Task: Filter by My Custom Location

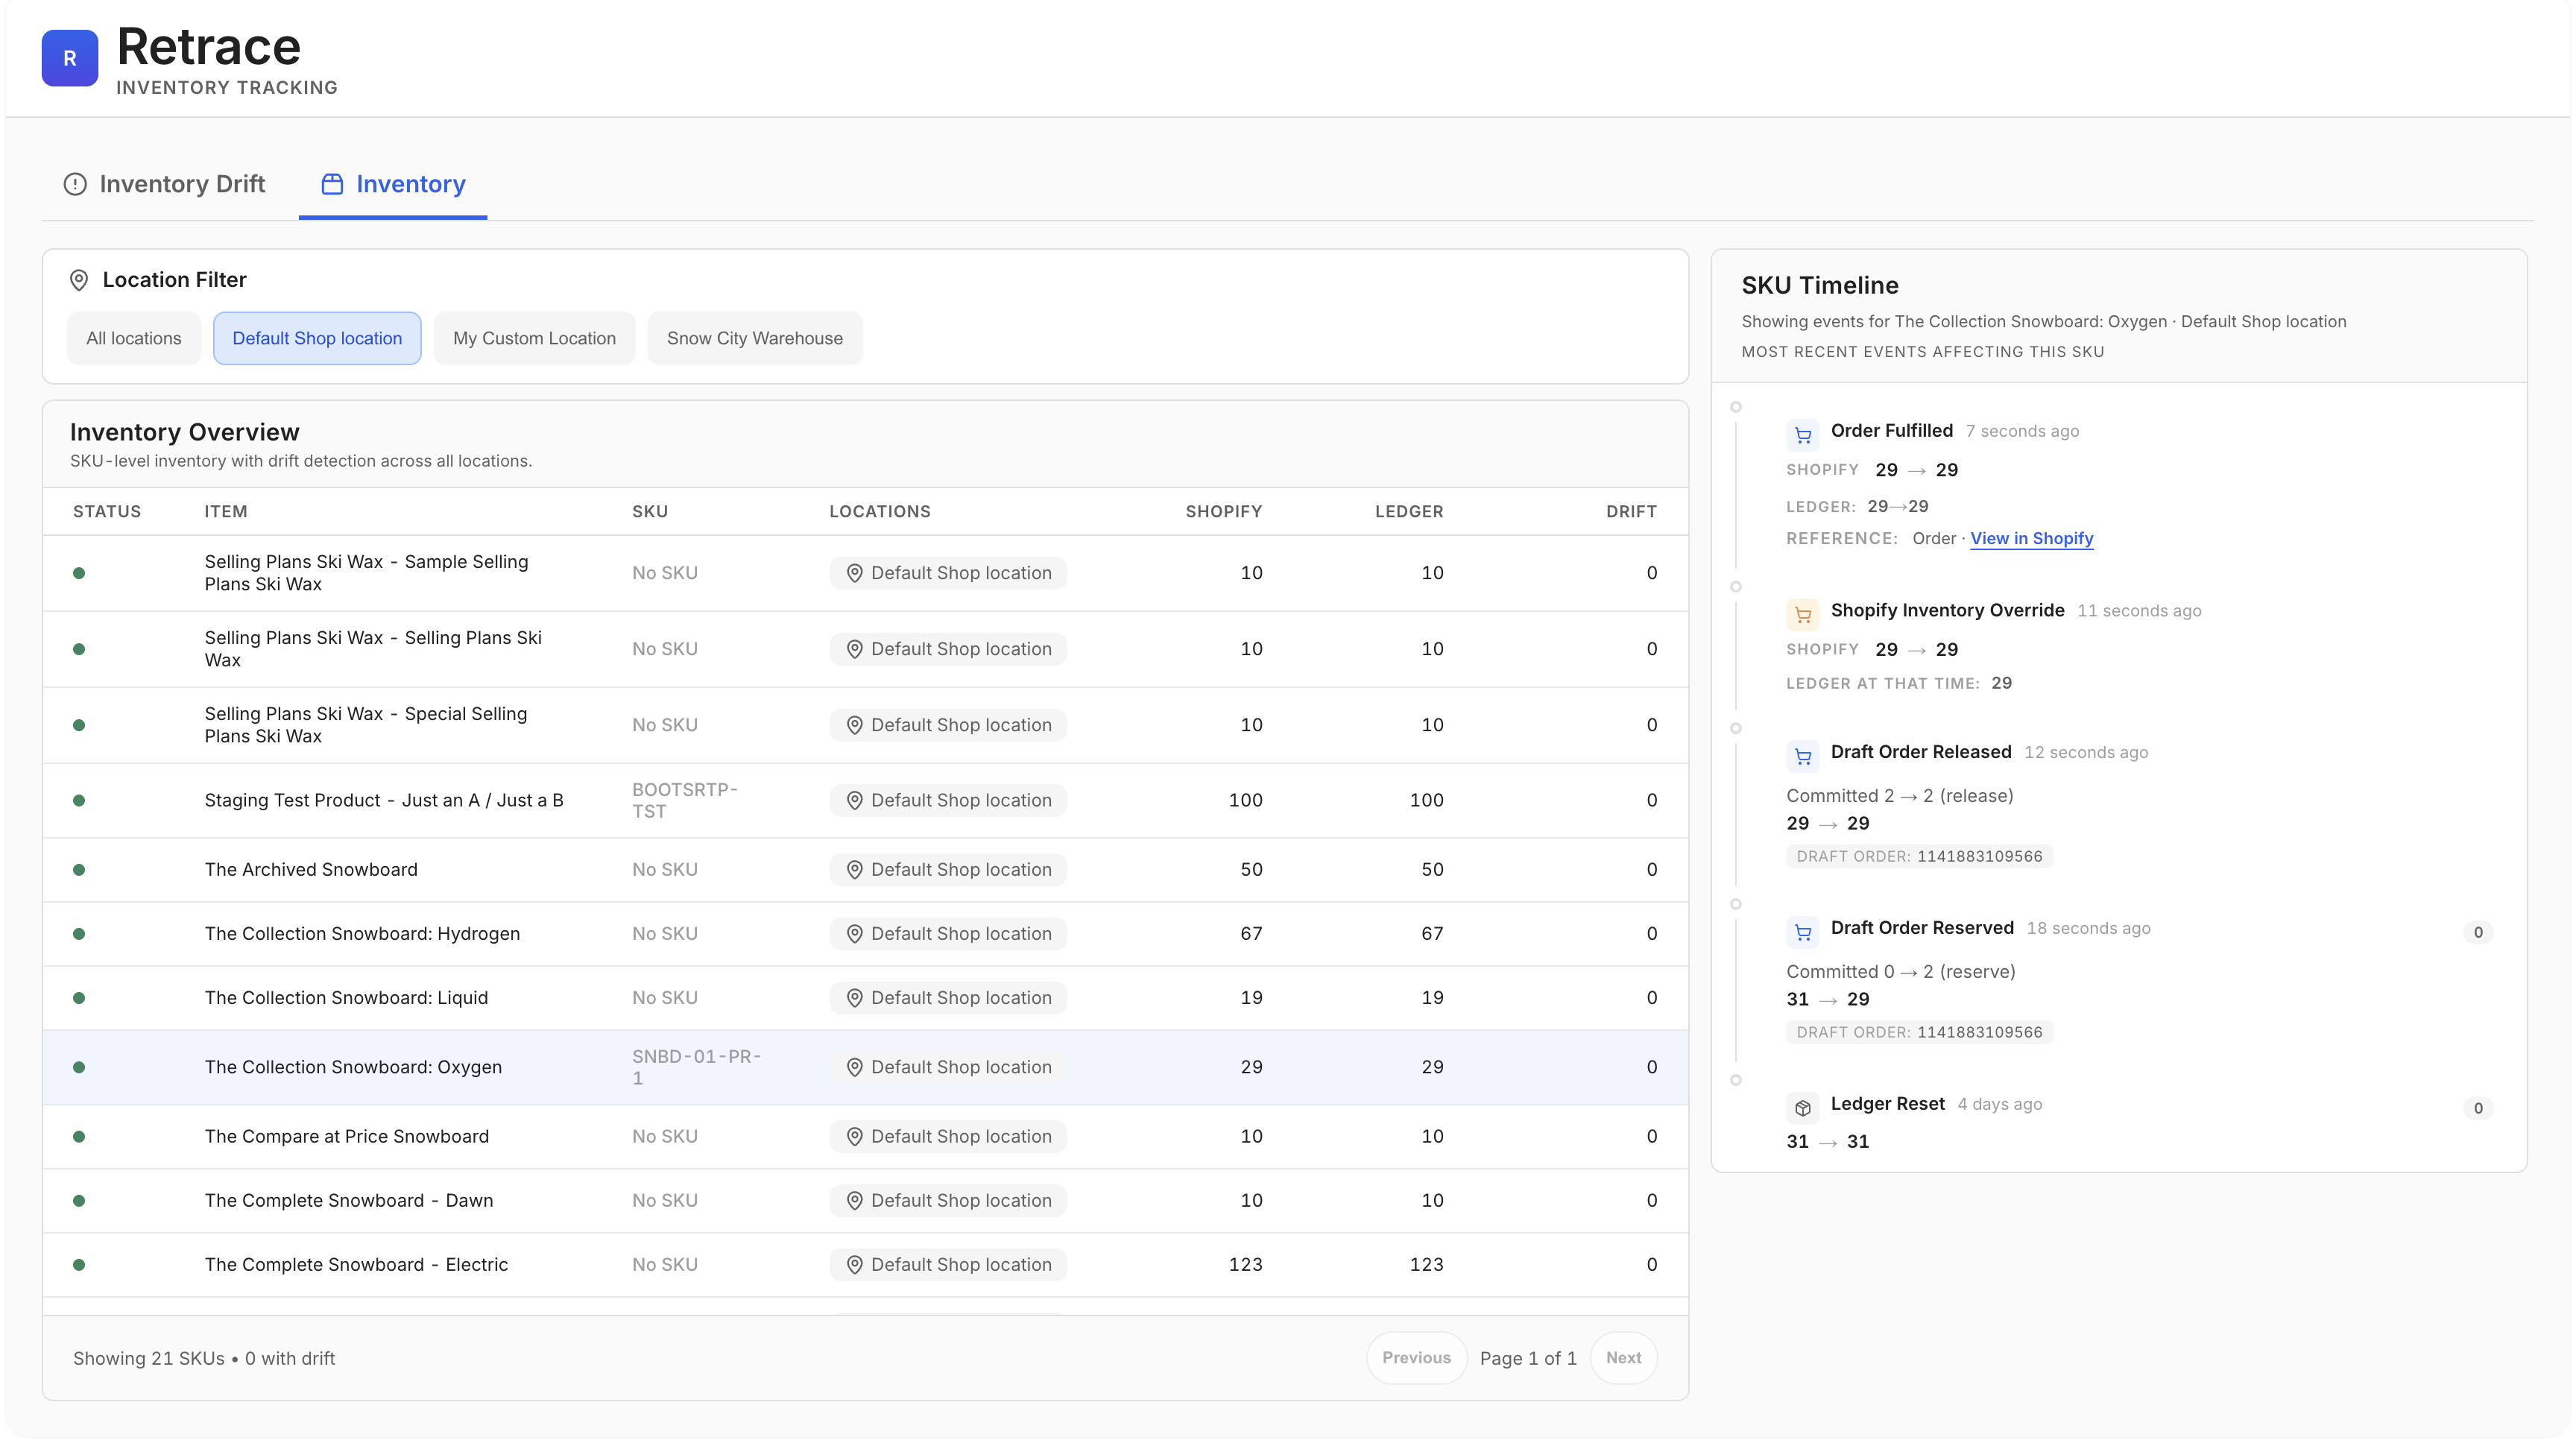Action: coord(534,338)
